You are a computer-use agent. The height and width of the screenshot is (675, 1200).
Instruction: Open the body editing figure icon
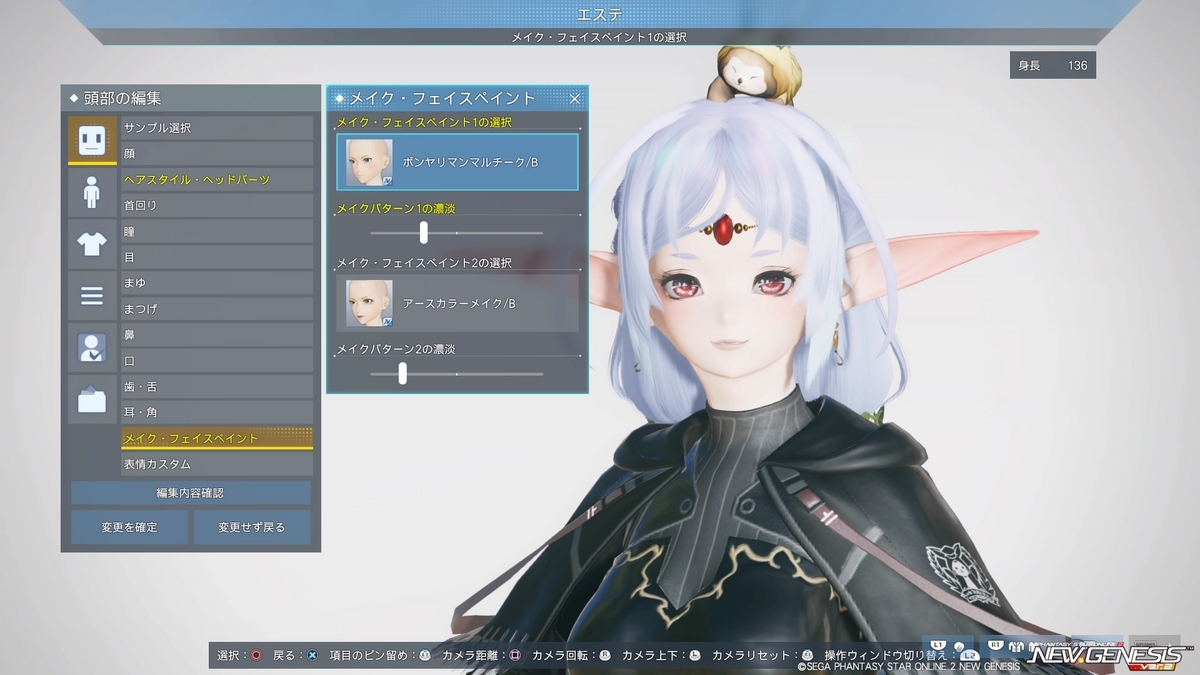pyautogui.click(x=92, y=191)
